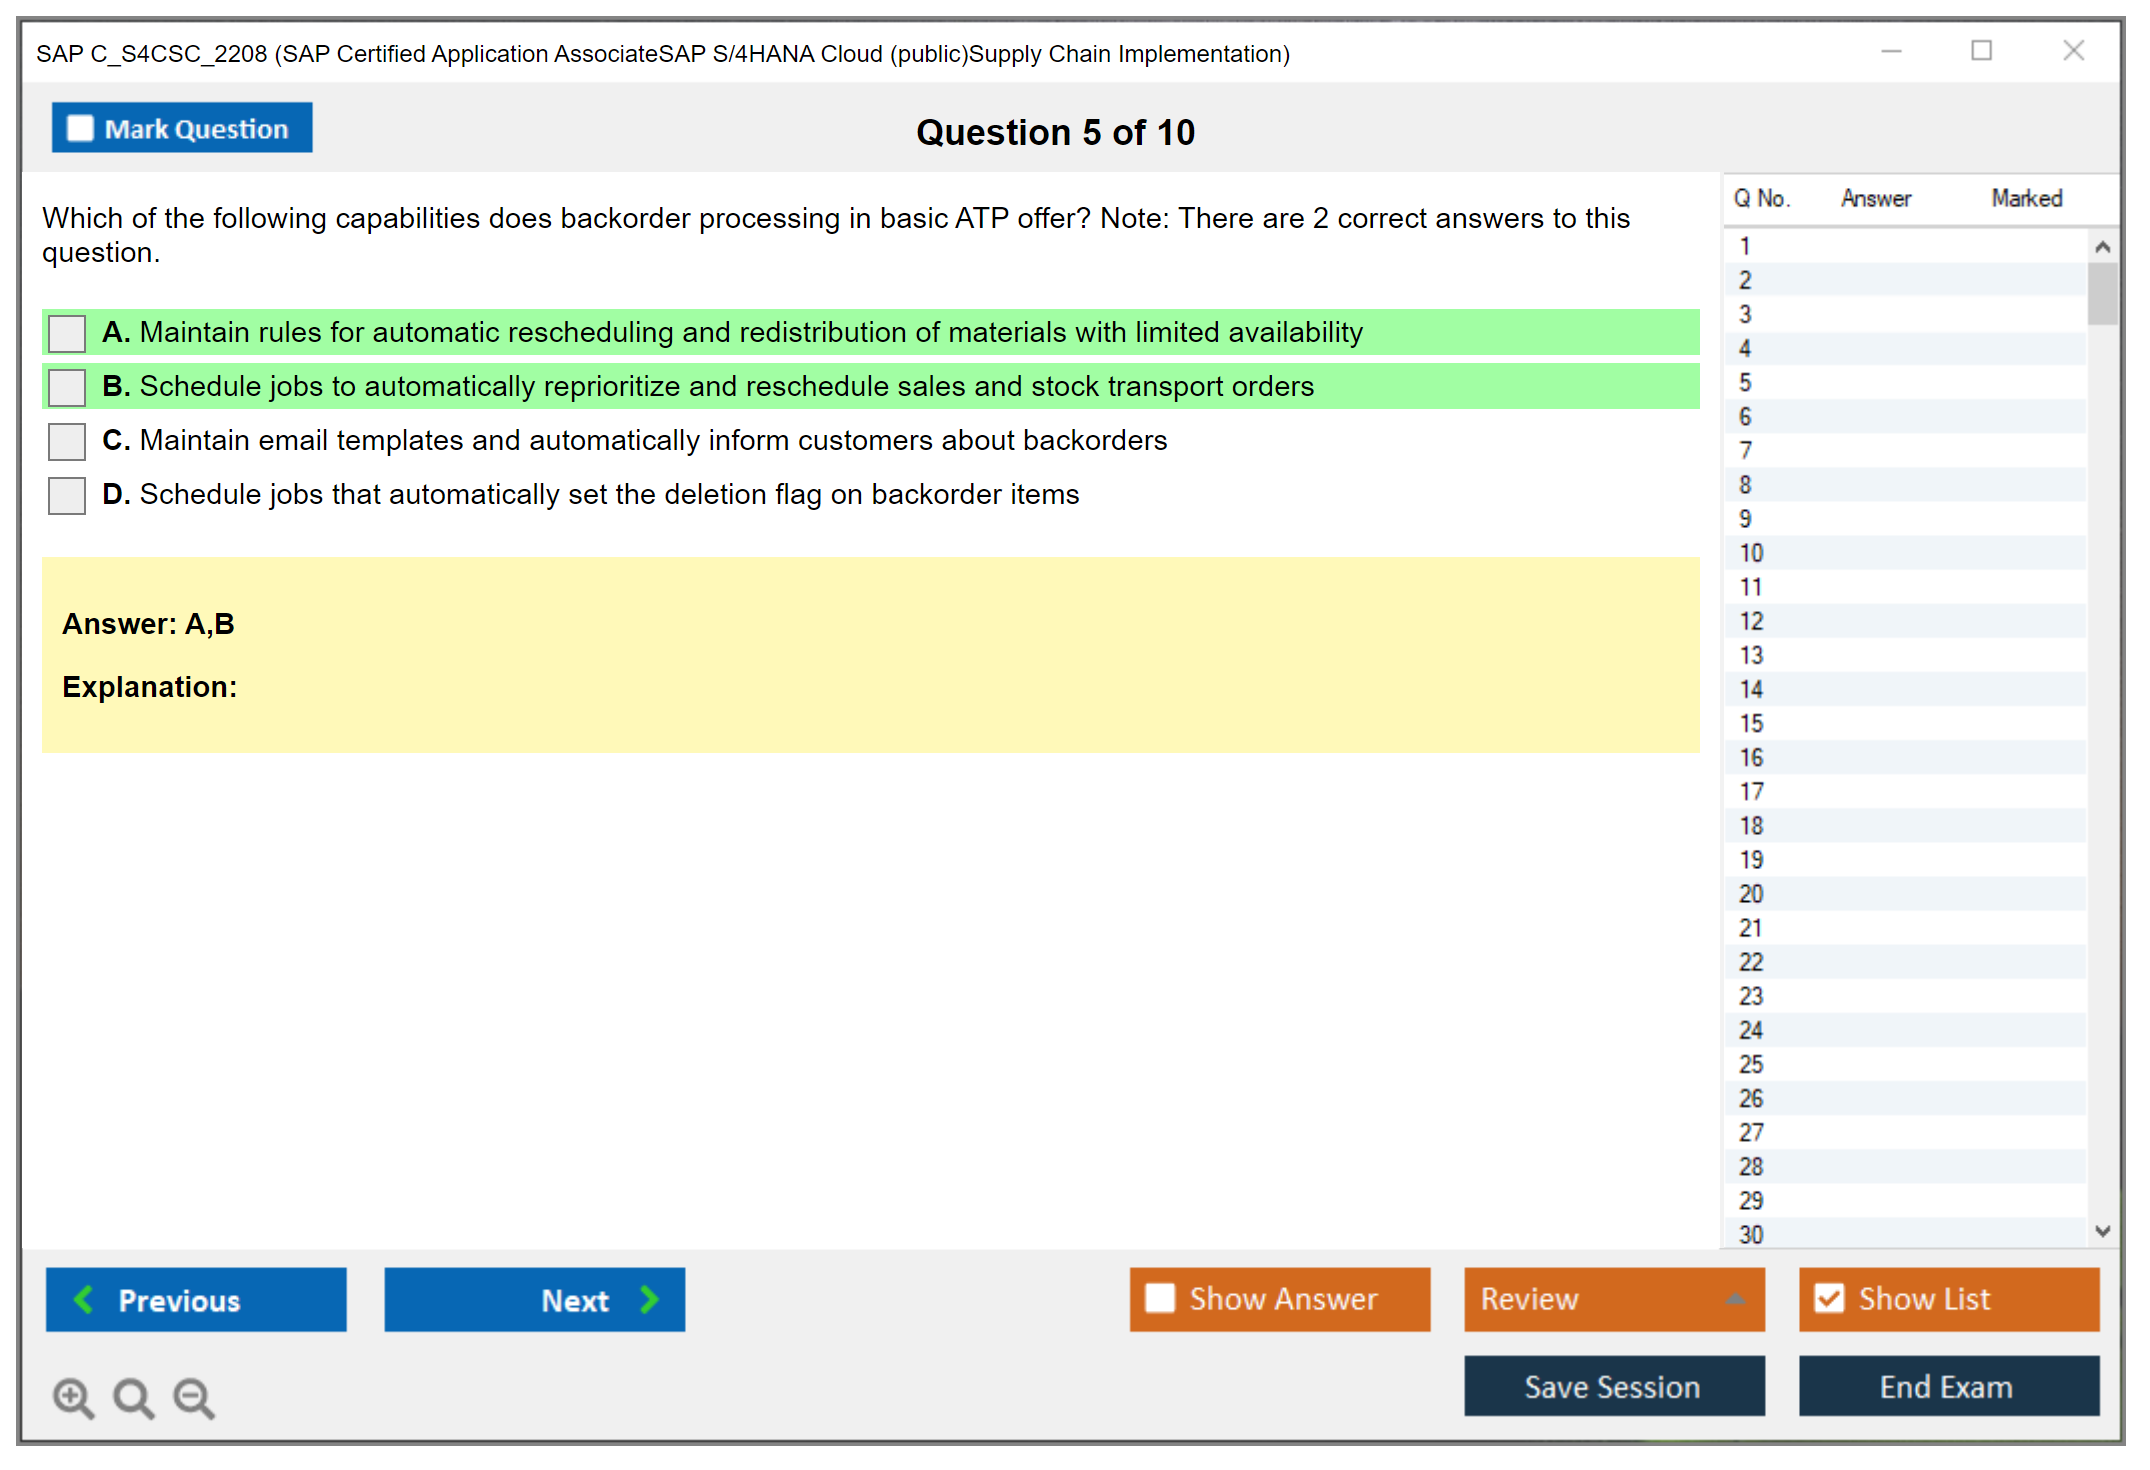Select checkbox for answer D
This screenshot has width=2150, height=1470.
[x=67, y=495]
